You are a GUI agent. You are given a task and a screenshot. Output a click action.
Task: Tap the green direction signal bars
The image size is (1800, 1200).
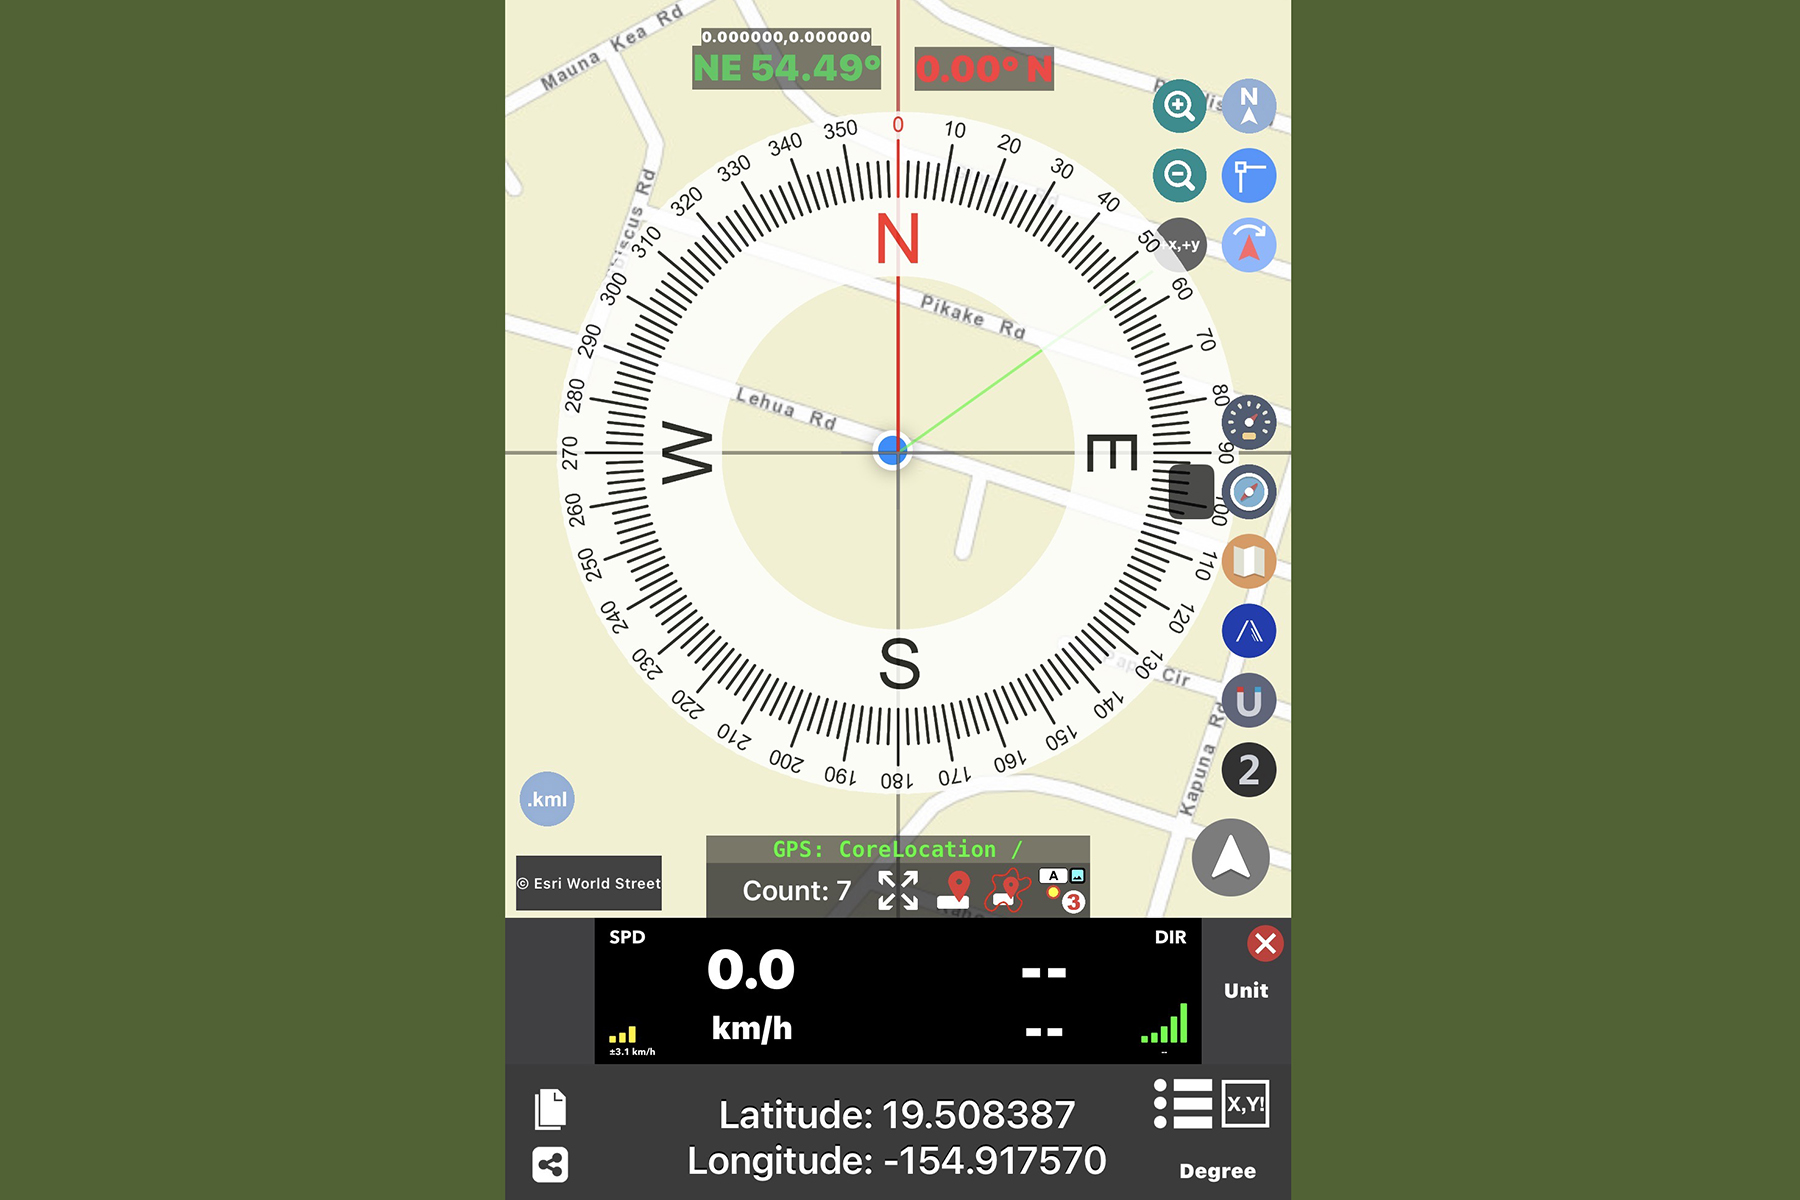[1164, 1023]
